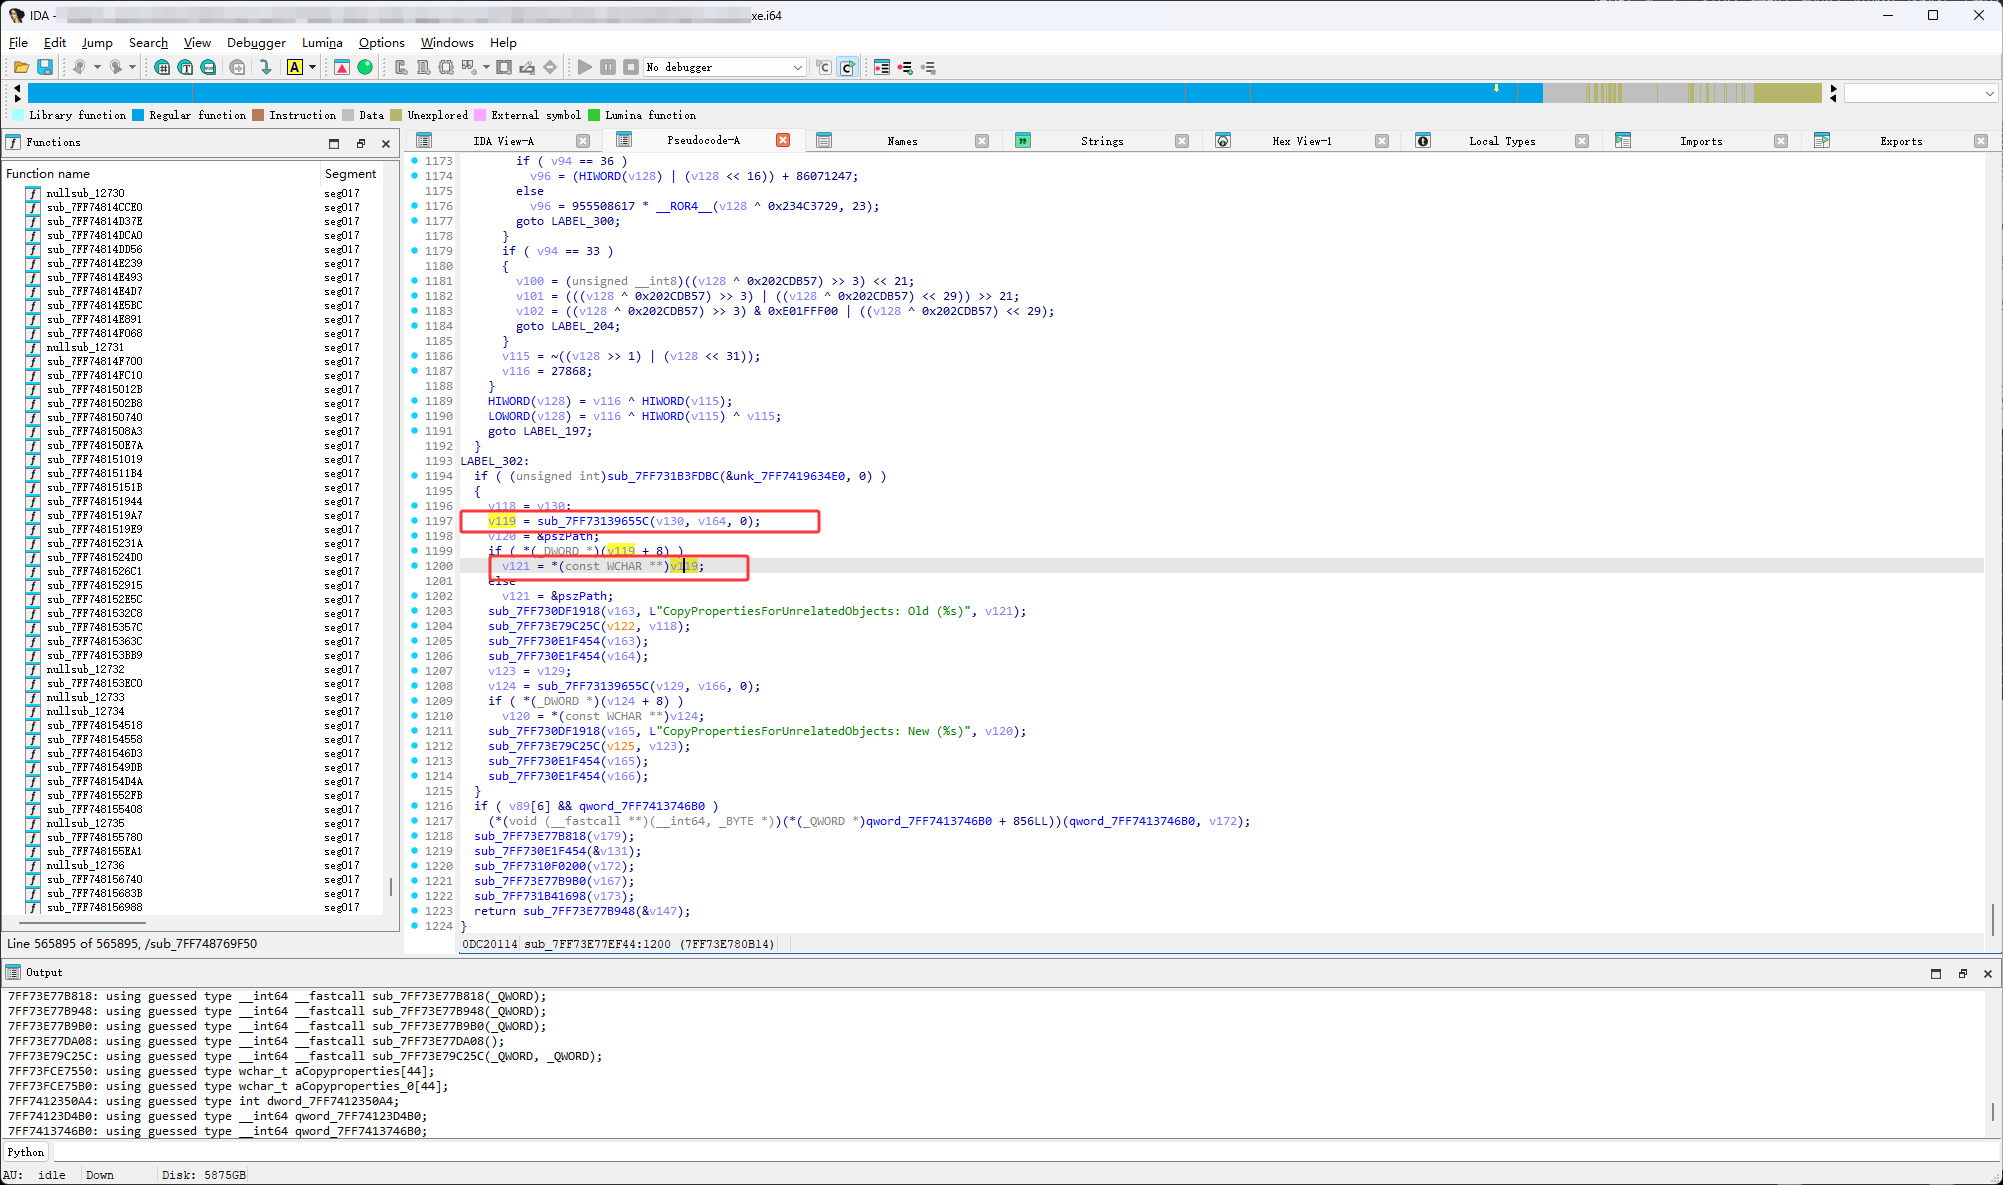
Task: Expand dropdown arrow beside yellow A icon
Action: (312, 67)
